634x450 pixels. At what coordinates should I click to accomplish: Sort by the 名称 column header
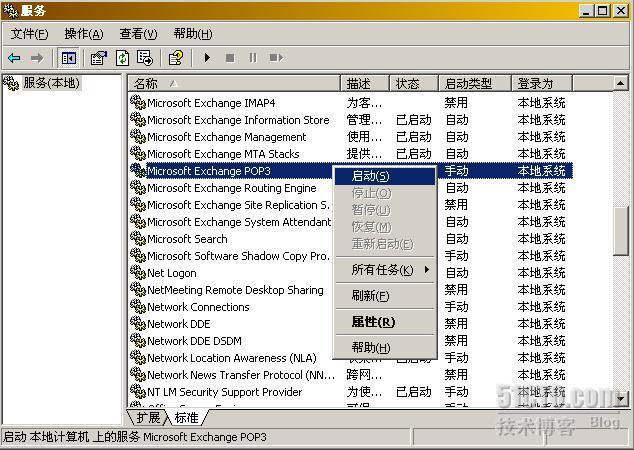pyautogui.click(x=234, y=84)
